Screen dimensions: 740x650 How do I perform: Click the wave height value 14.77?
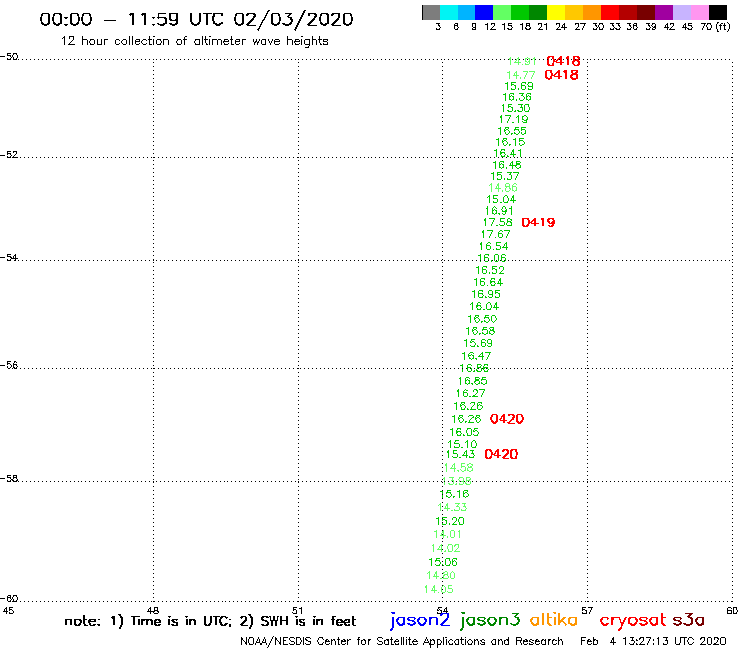pyautogui.click(x=521, y=75)
